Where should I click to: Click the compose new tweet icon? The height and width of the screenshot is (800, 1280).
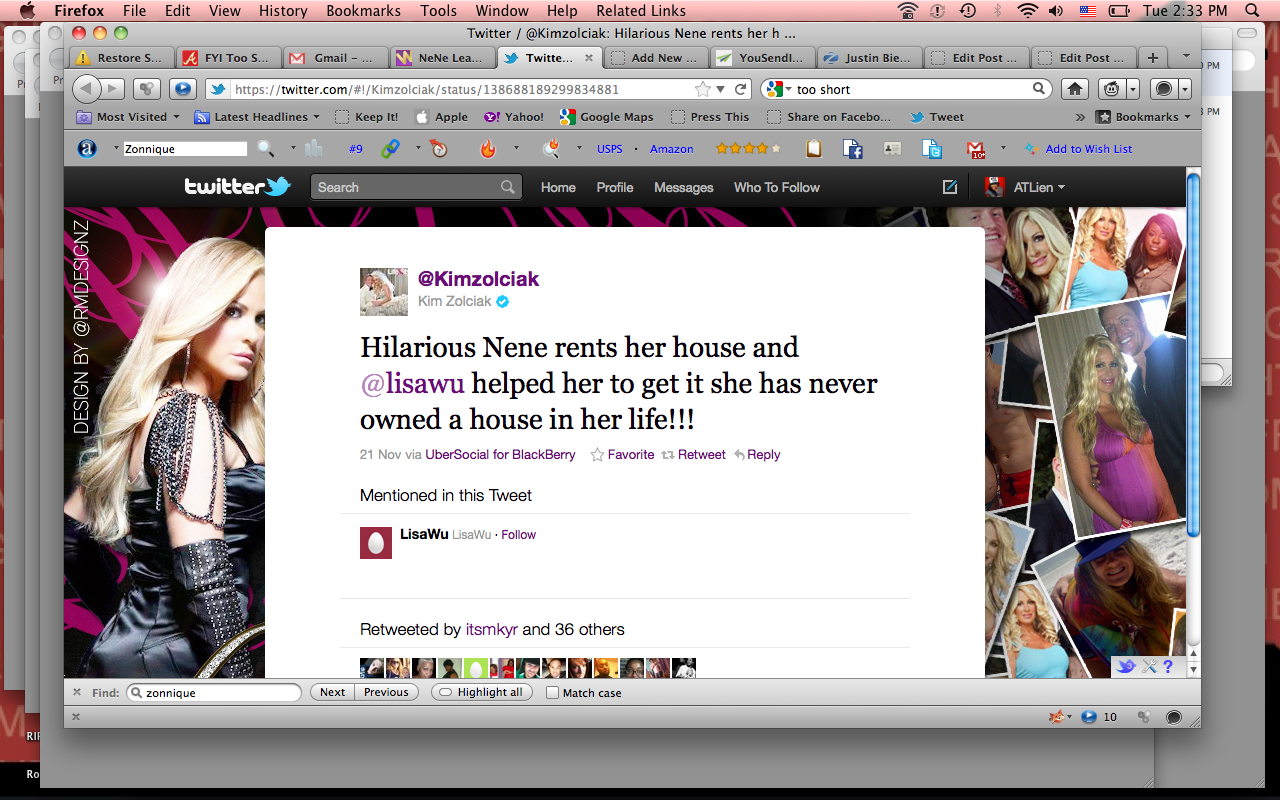950,187
